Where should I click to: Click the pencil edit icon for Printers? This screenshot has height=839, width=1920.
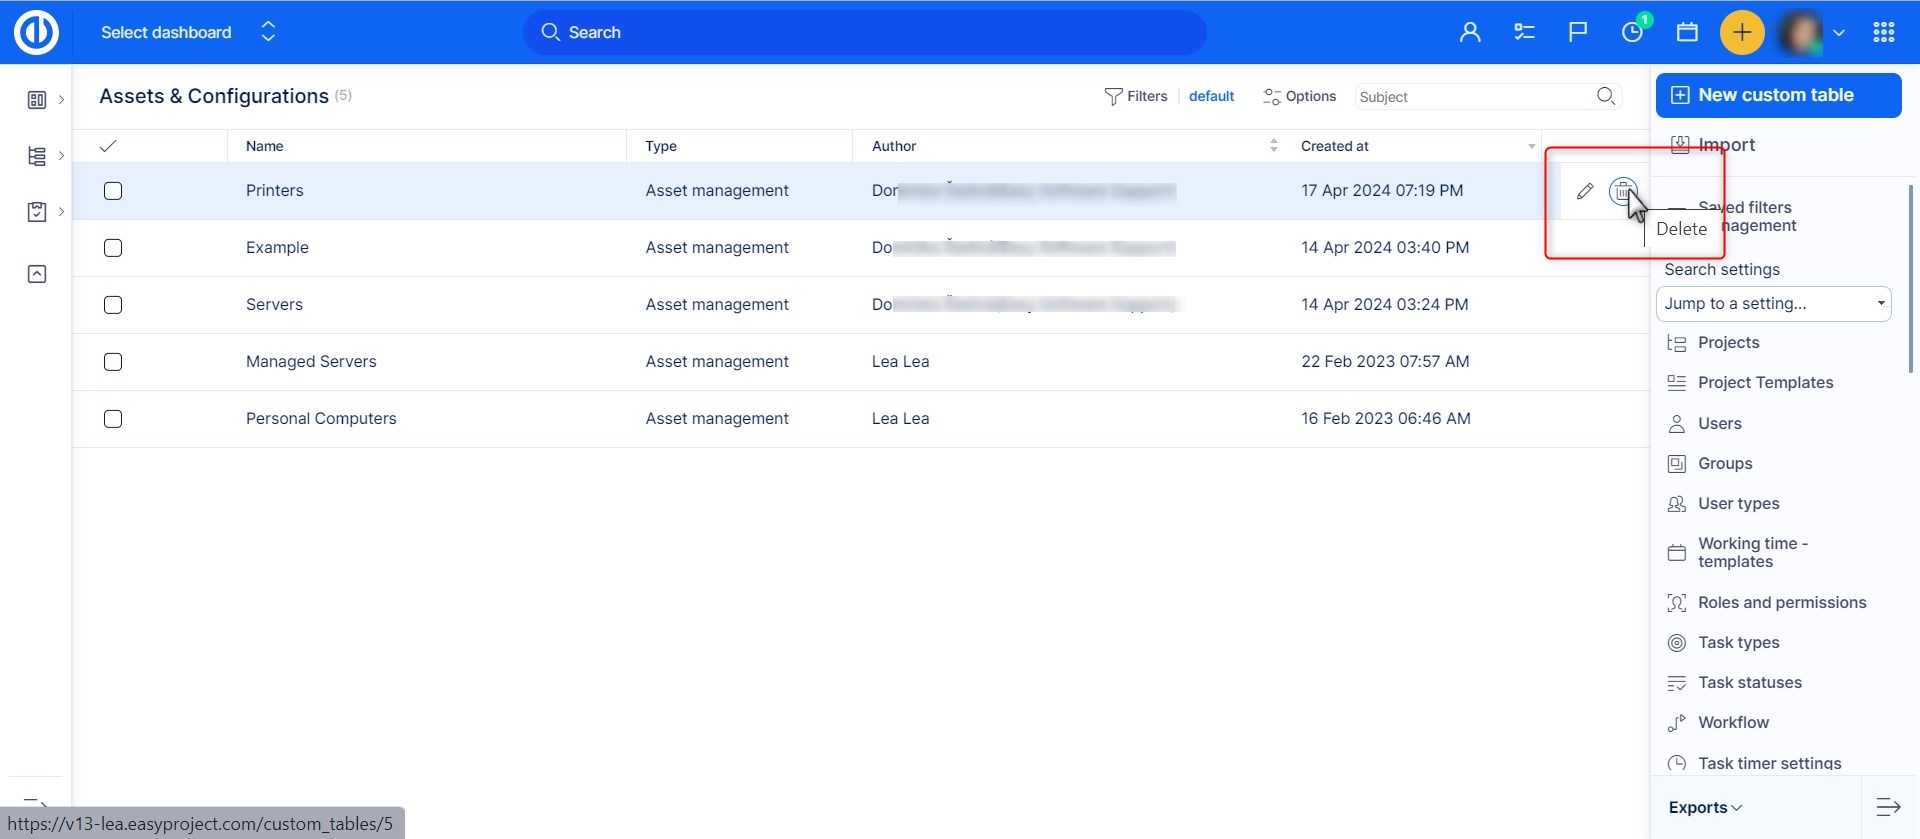click(1585, 191)
